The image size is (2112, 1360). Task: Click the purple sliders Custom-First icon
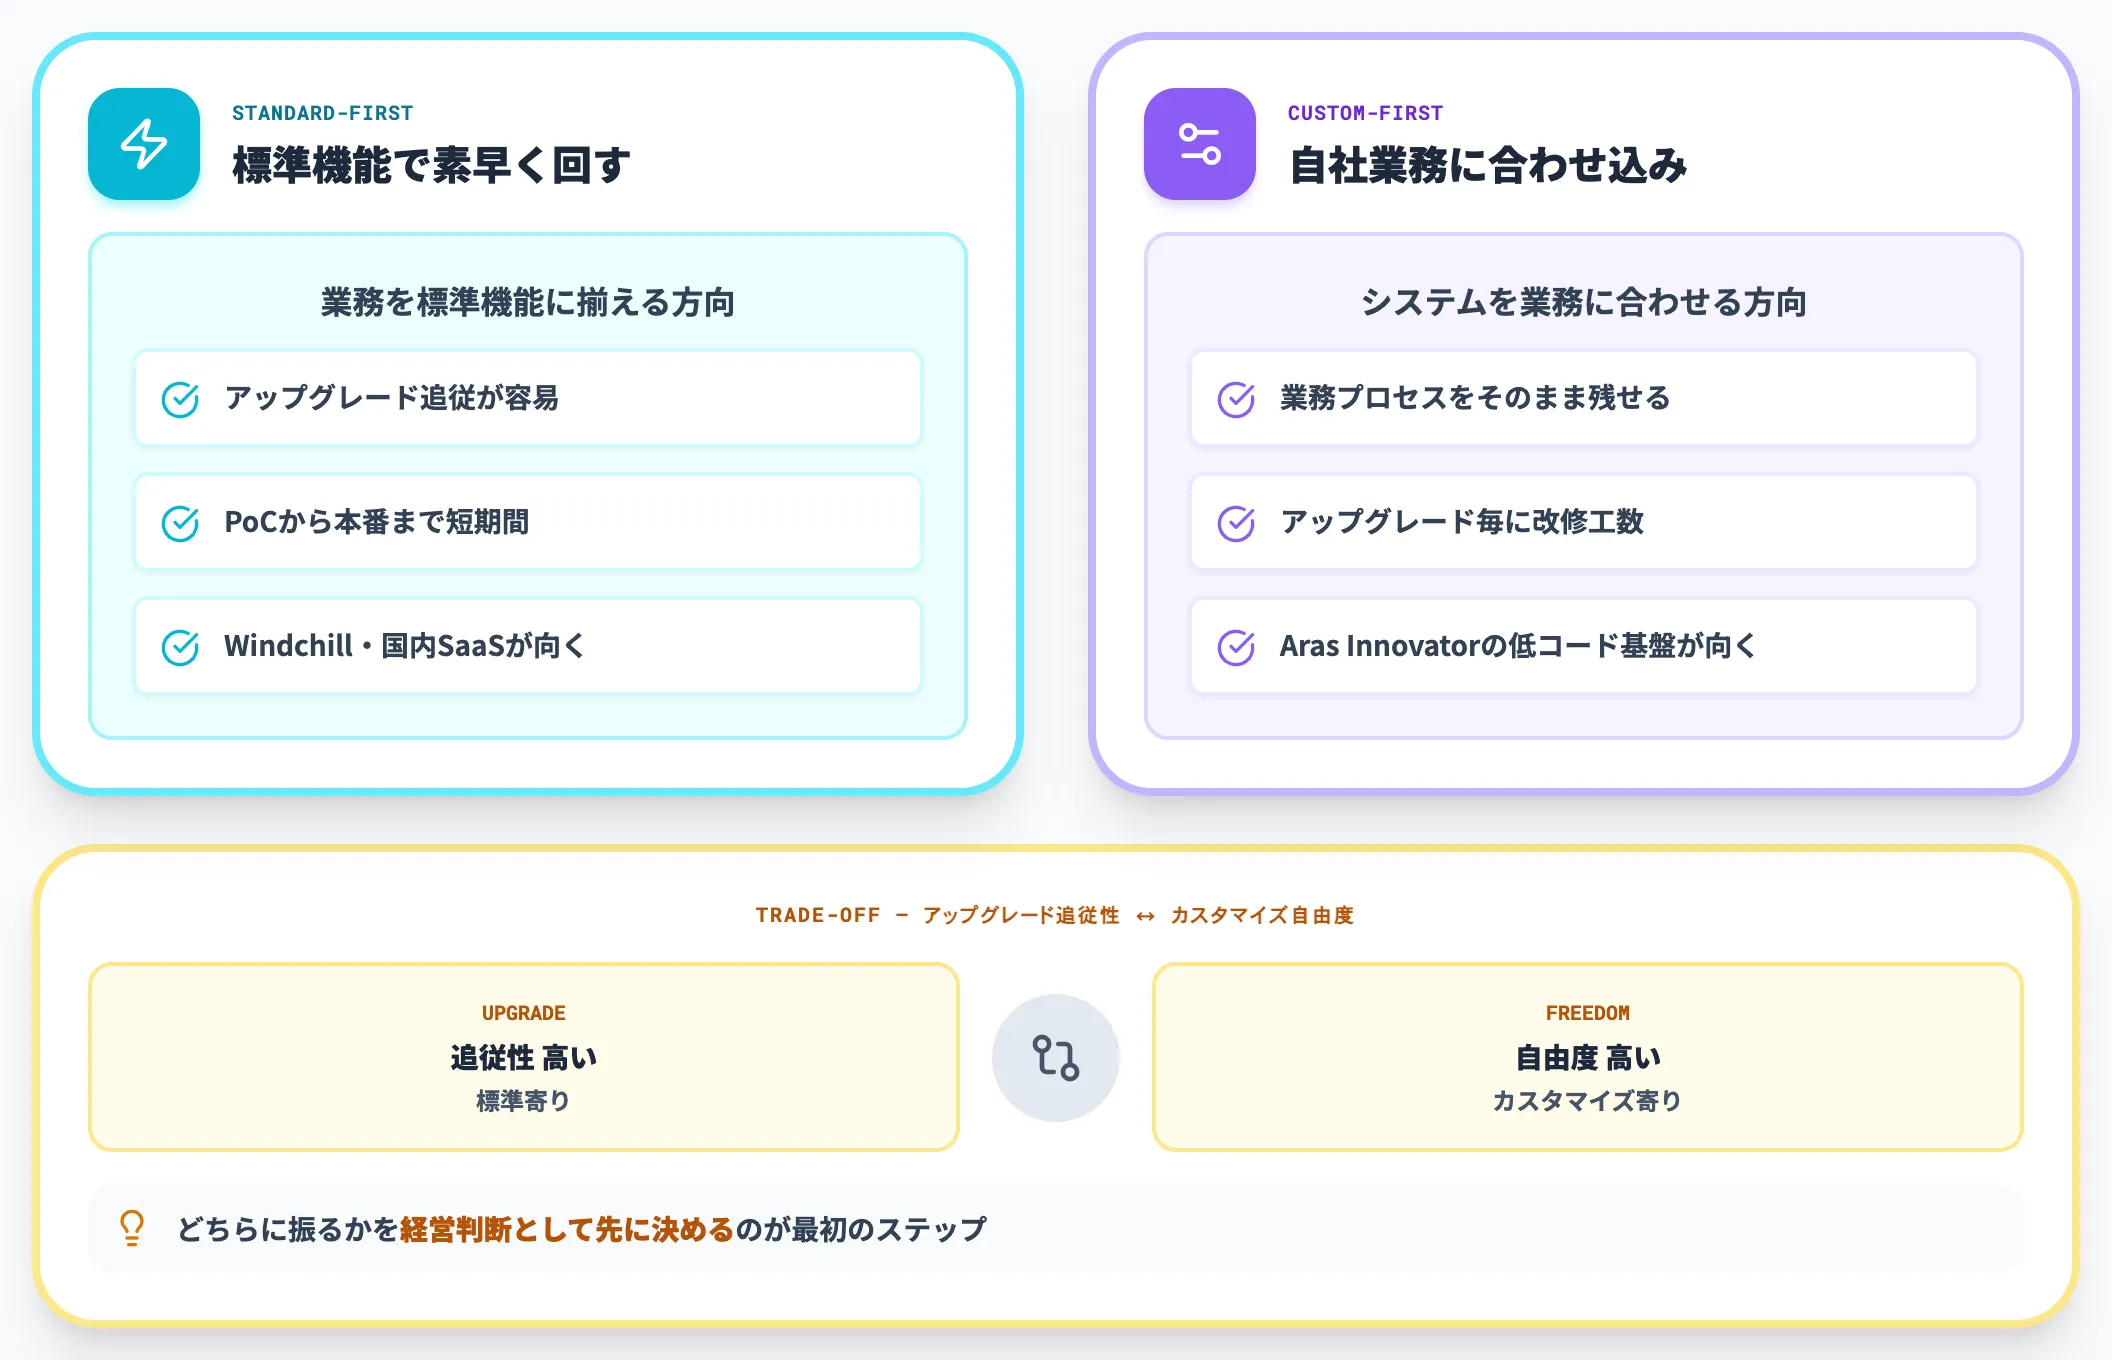coord(1200,144)
